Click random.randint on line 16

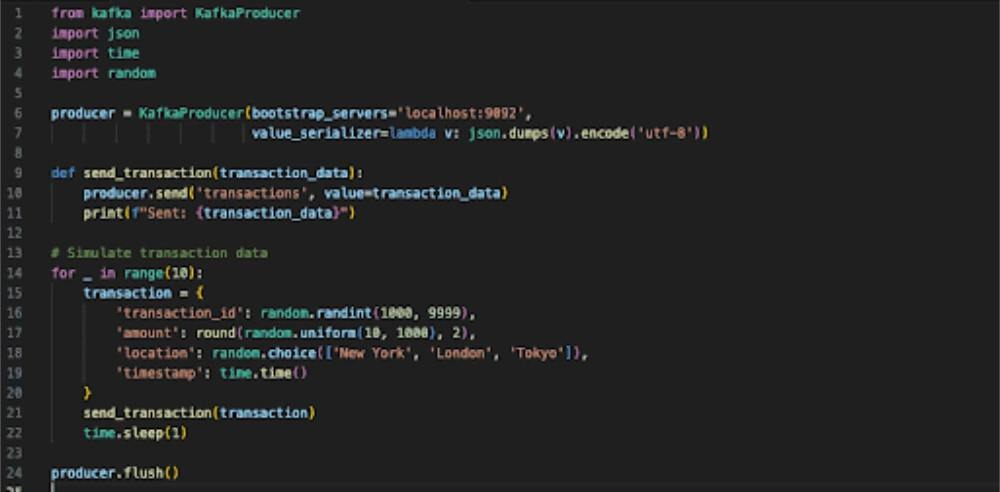coord(316,313)
